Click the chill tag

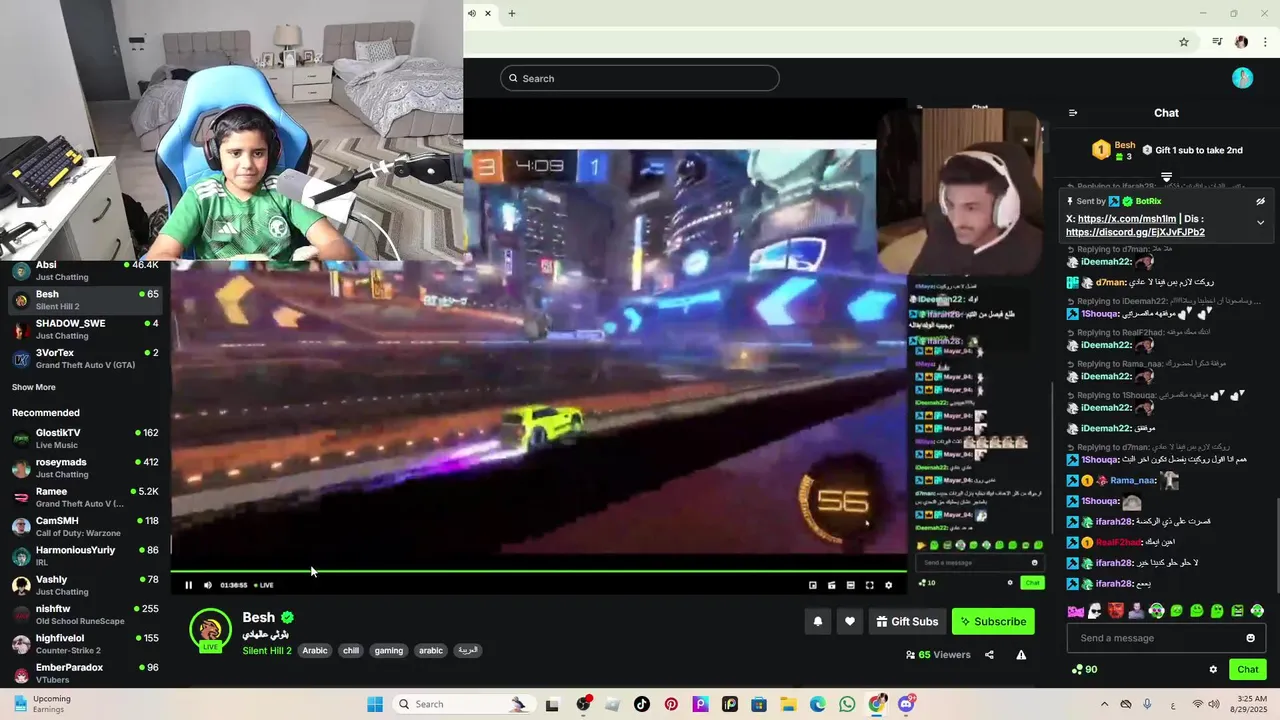tap(351, 651)
